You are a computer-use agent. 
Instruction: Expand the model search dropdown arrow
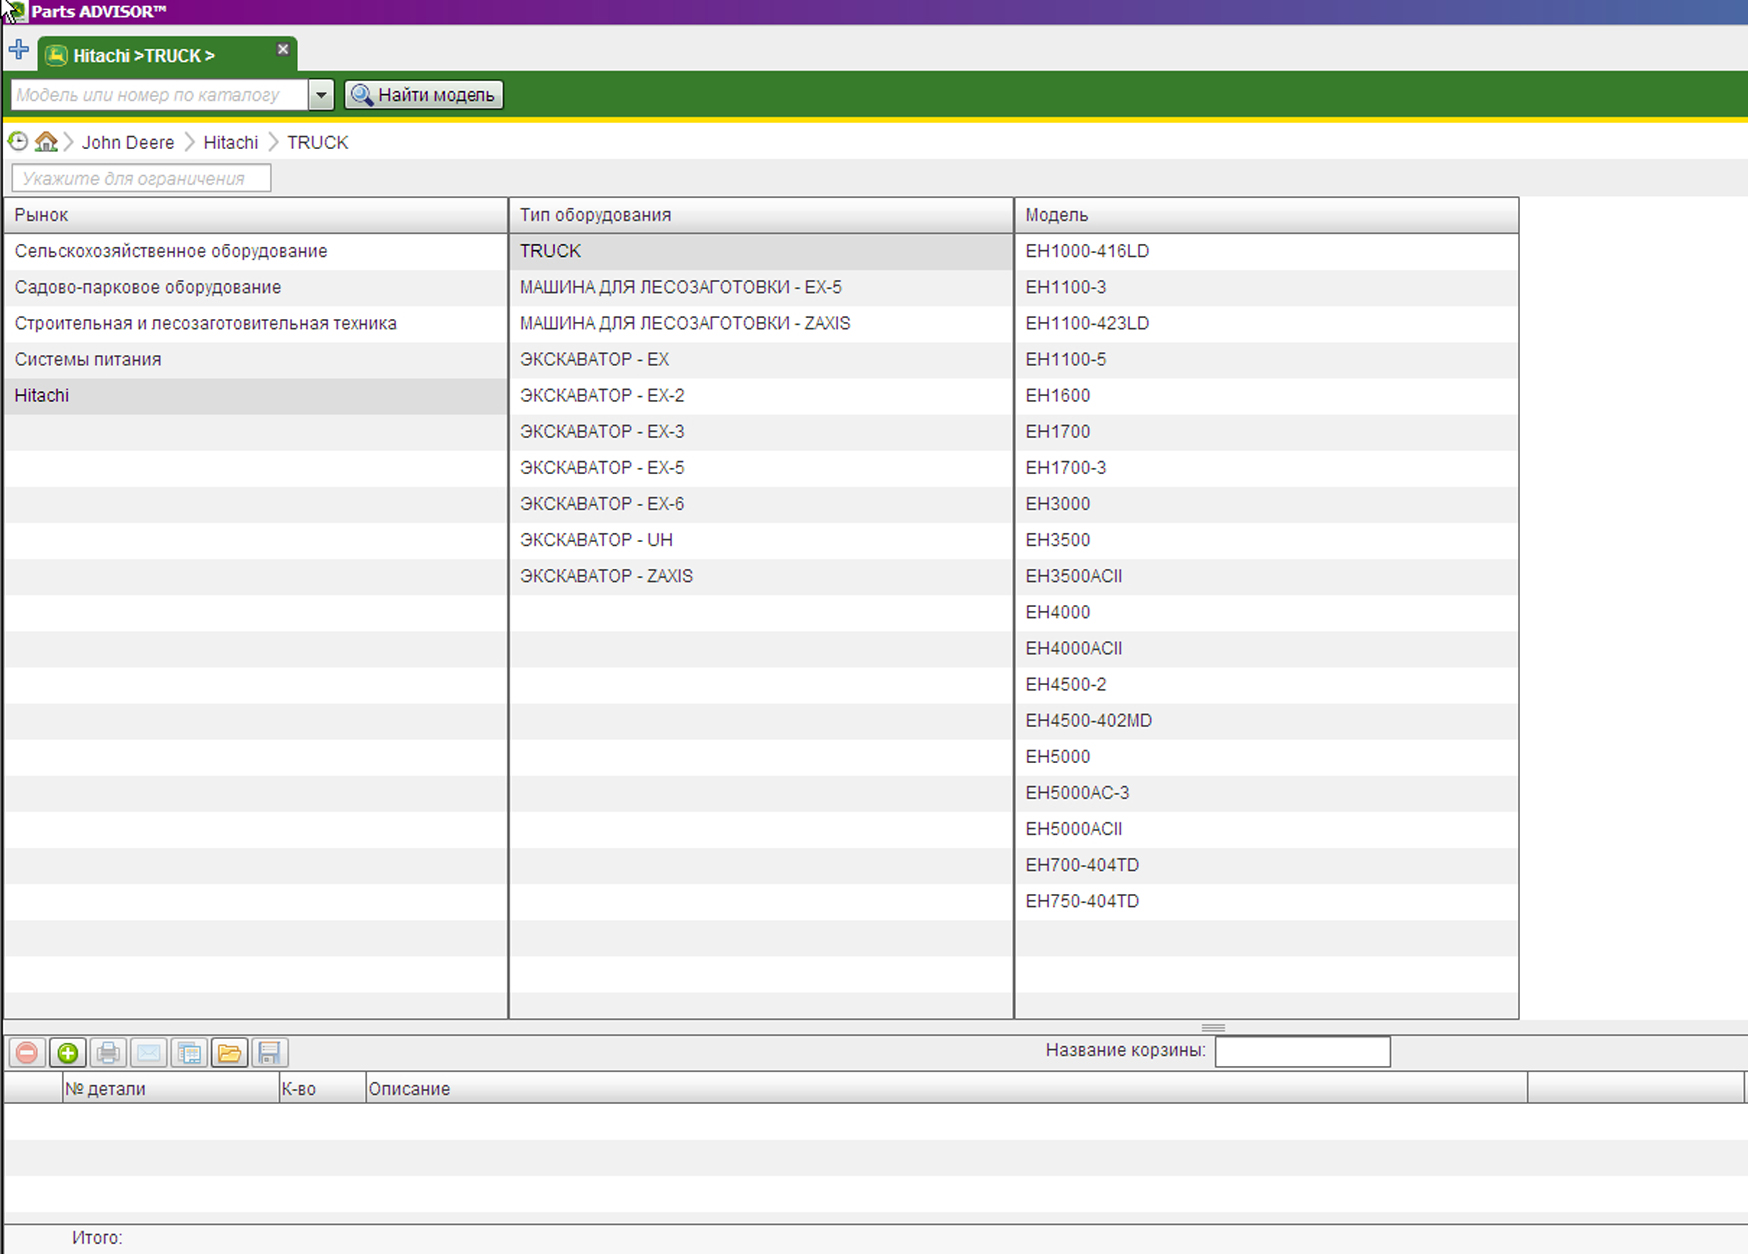pos(321,95)
